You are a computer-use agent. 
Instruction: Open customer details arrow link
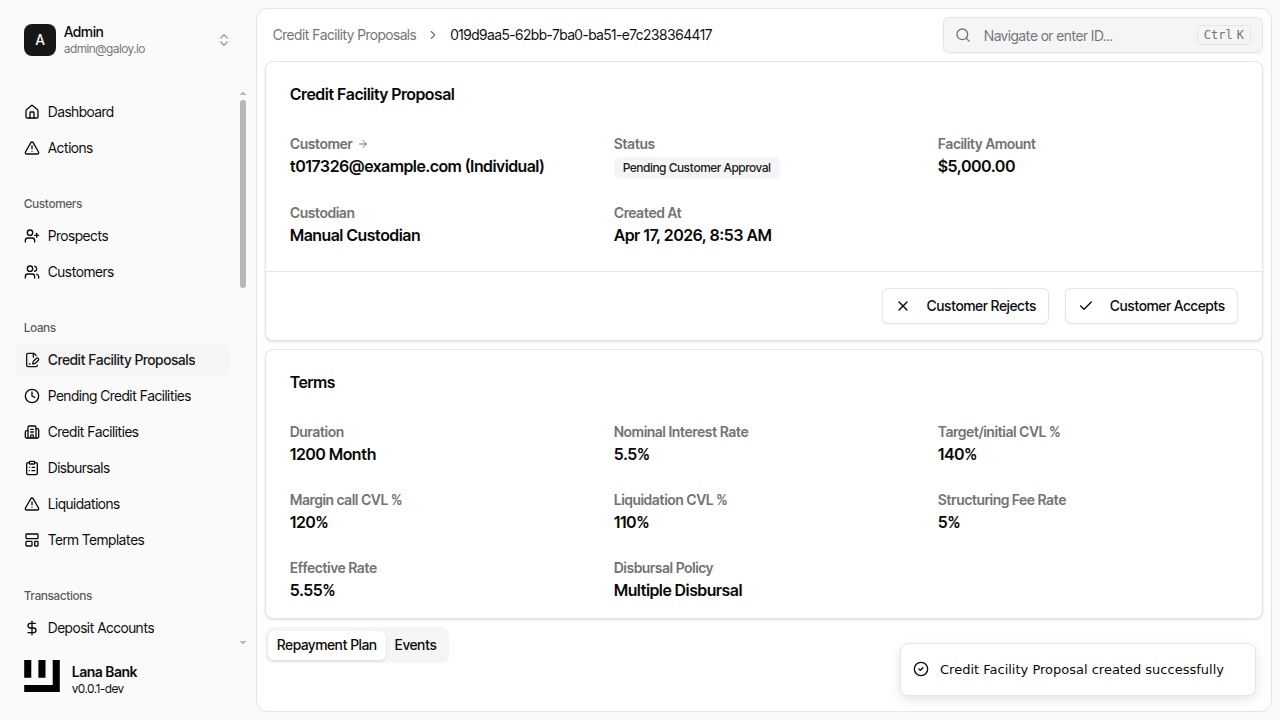(x=363, y=144)
